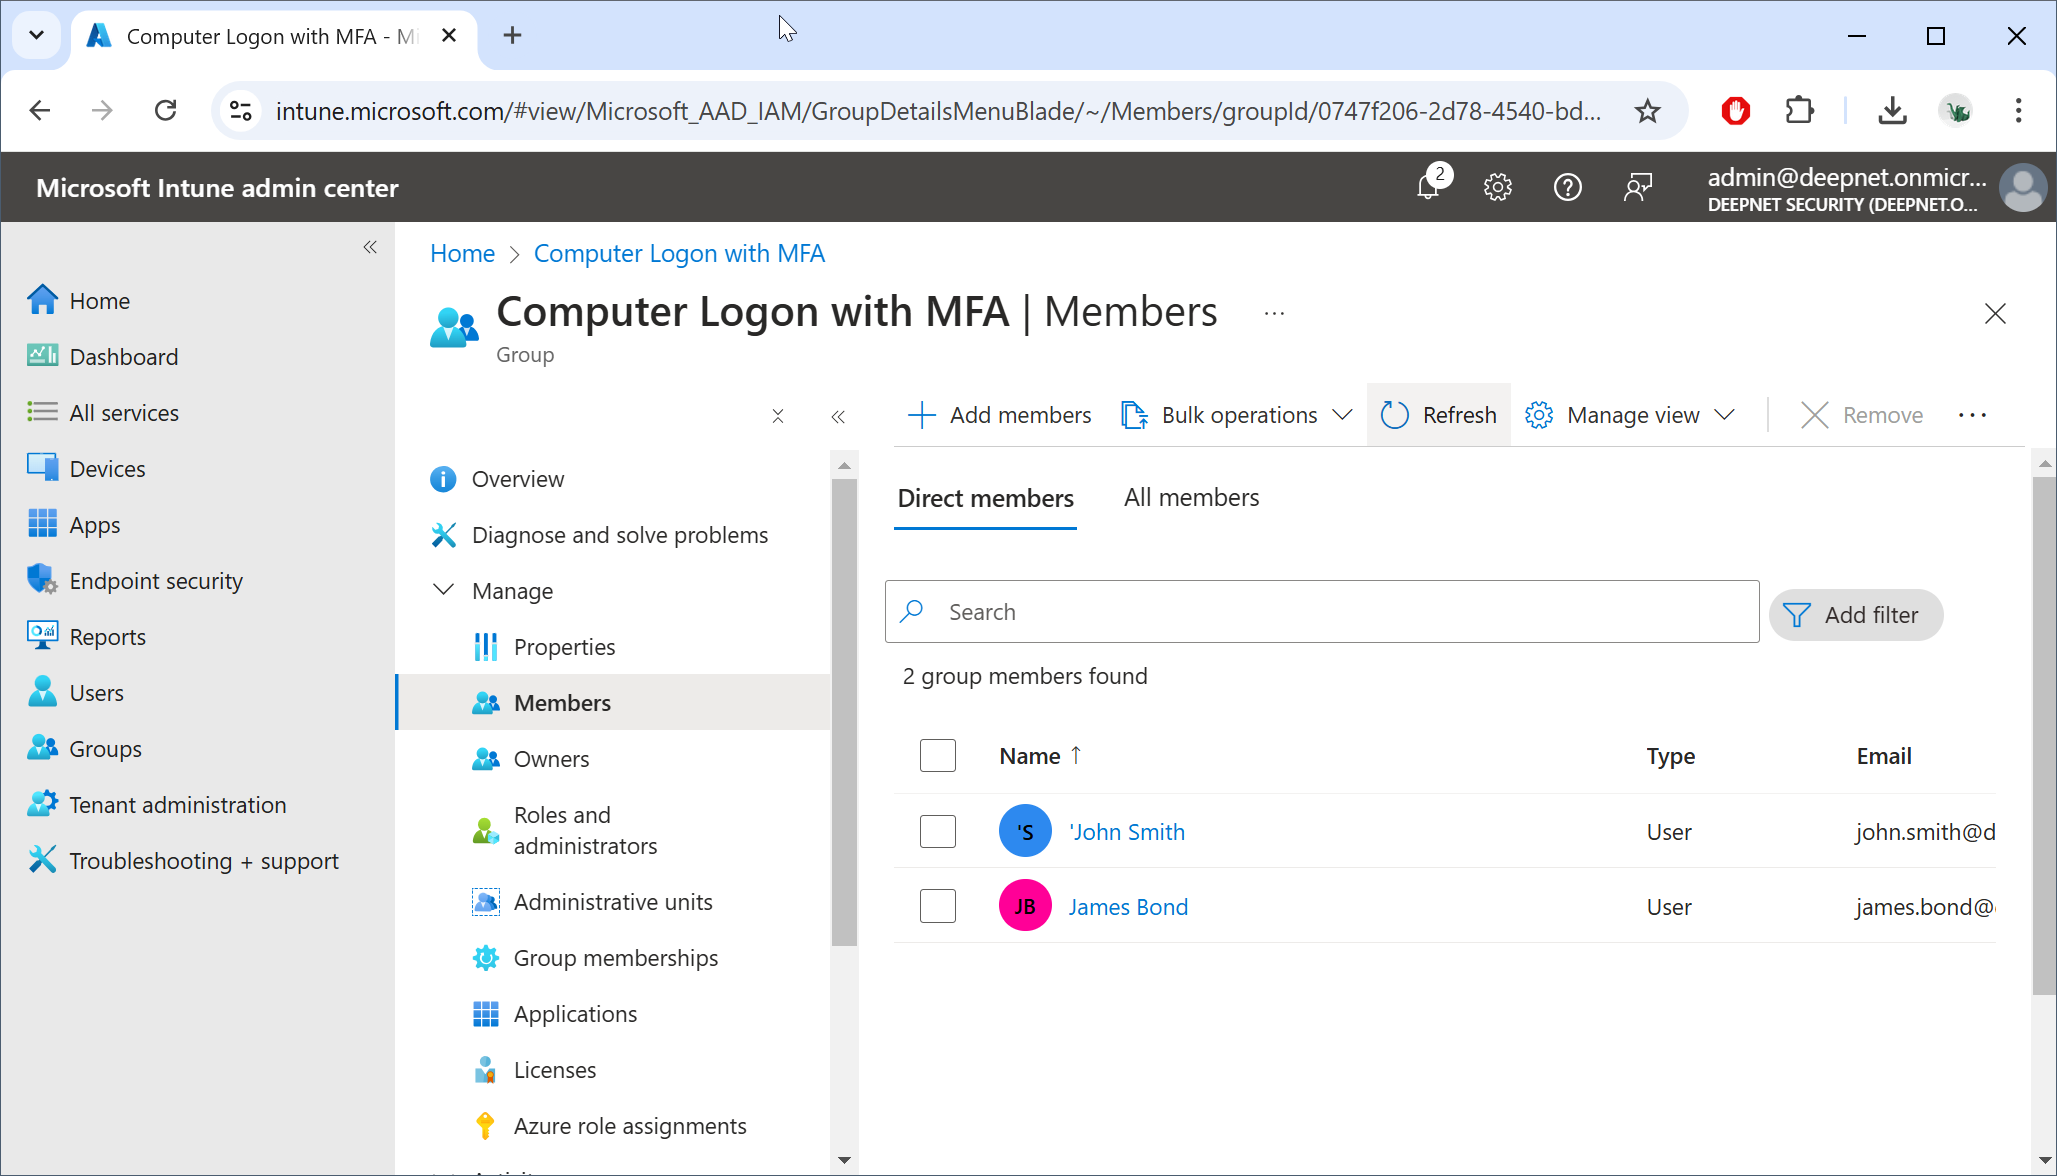Screen dimensions: 2057x1176
Task: Click the Refresh toolbar button
Action: 1439,415
